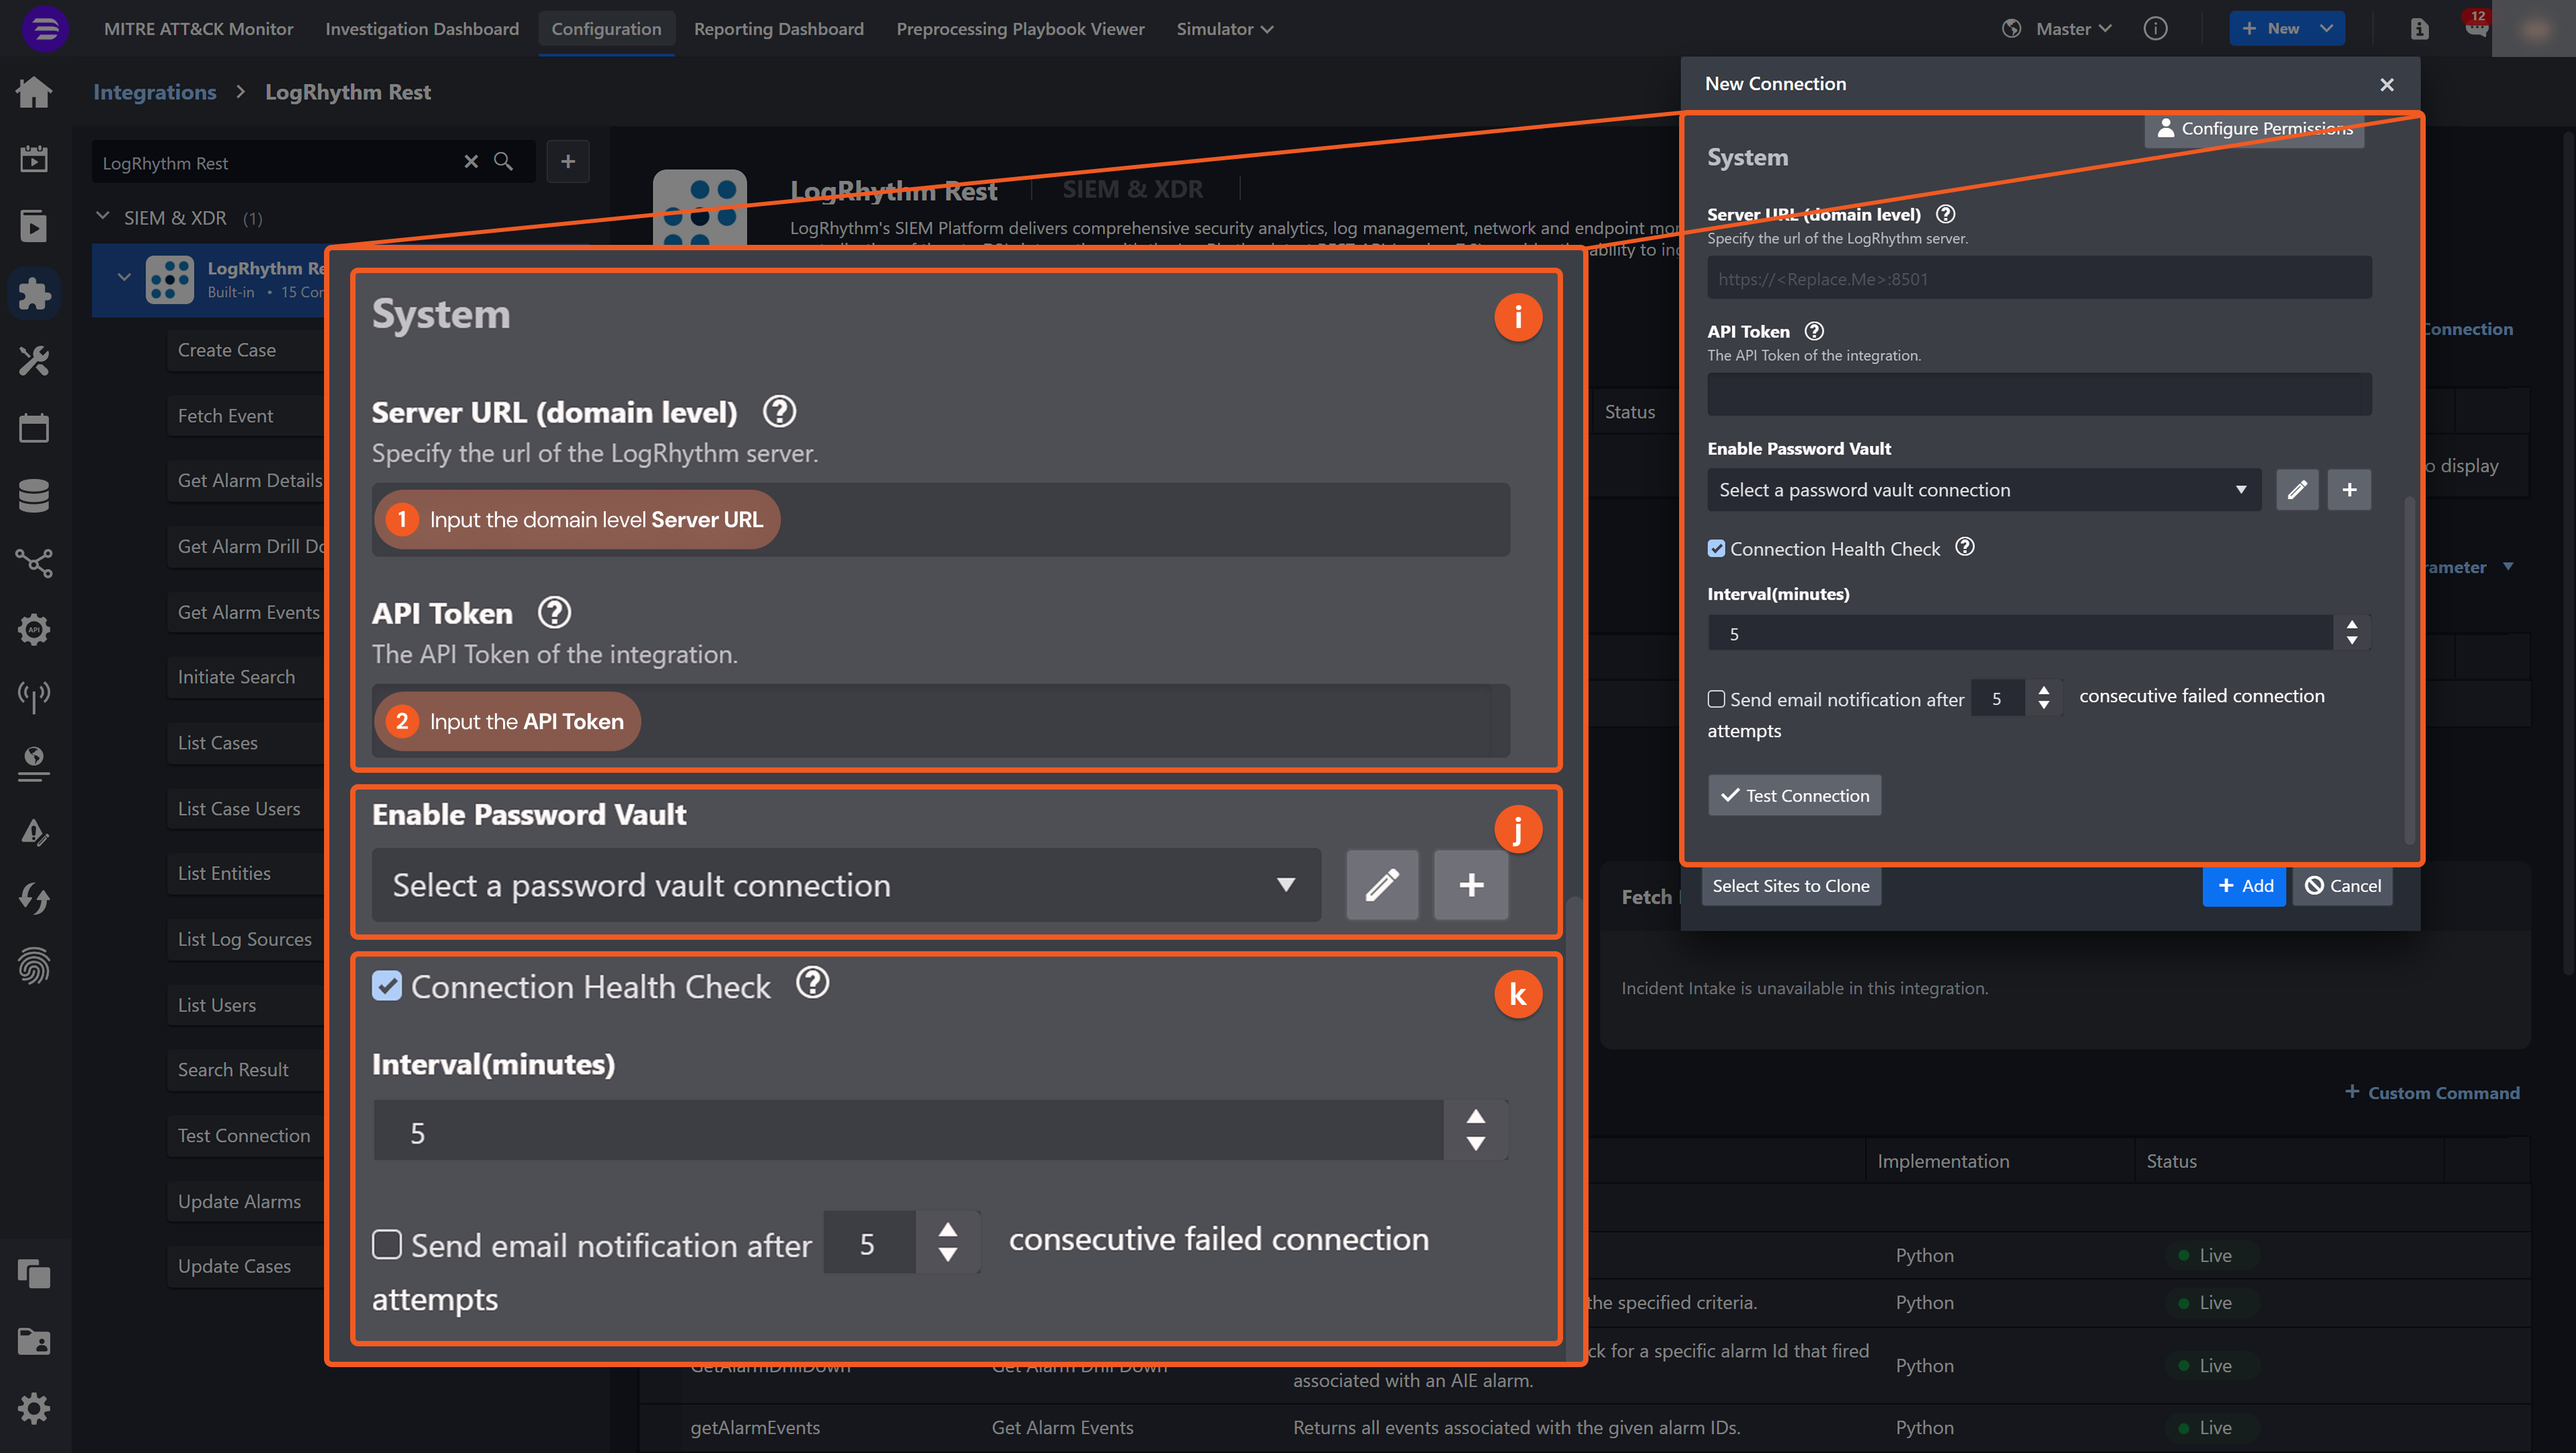2576x1453 pixels.
Task: Click the pencil icon beside the password vault dropdown
Action: 2297,490
